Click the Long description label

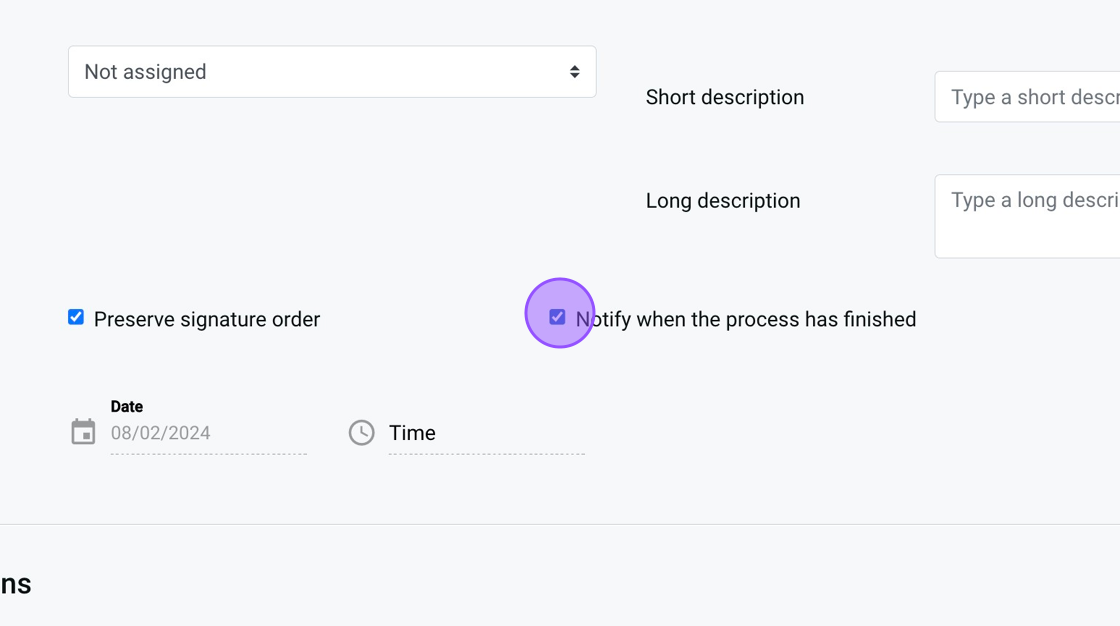(722, 201)
